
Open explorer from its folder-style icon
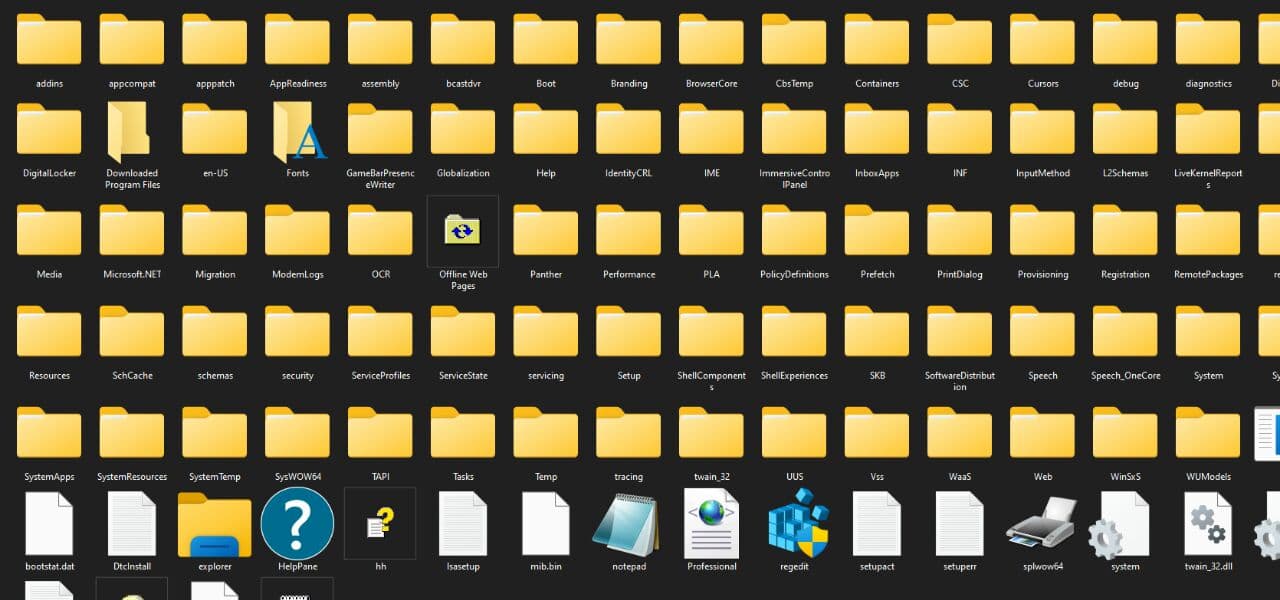coord(214,523)
